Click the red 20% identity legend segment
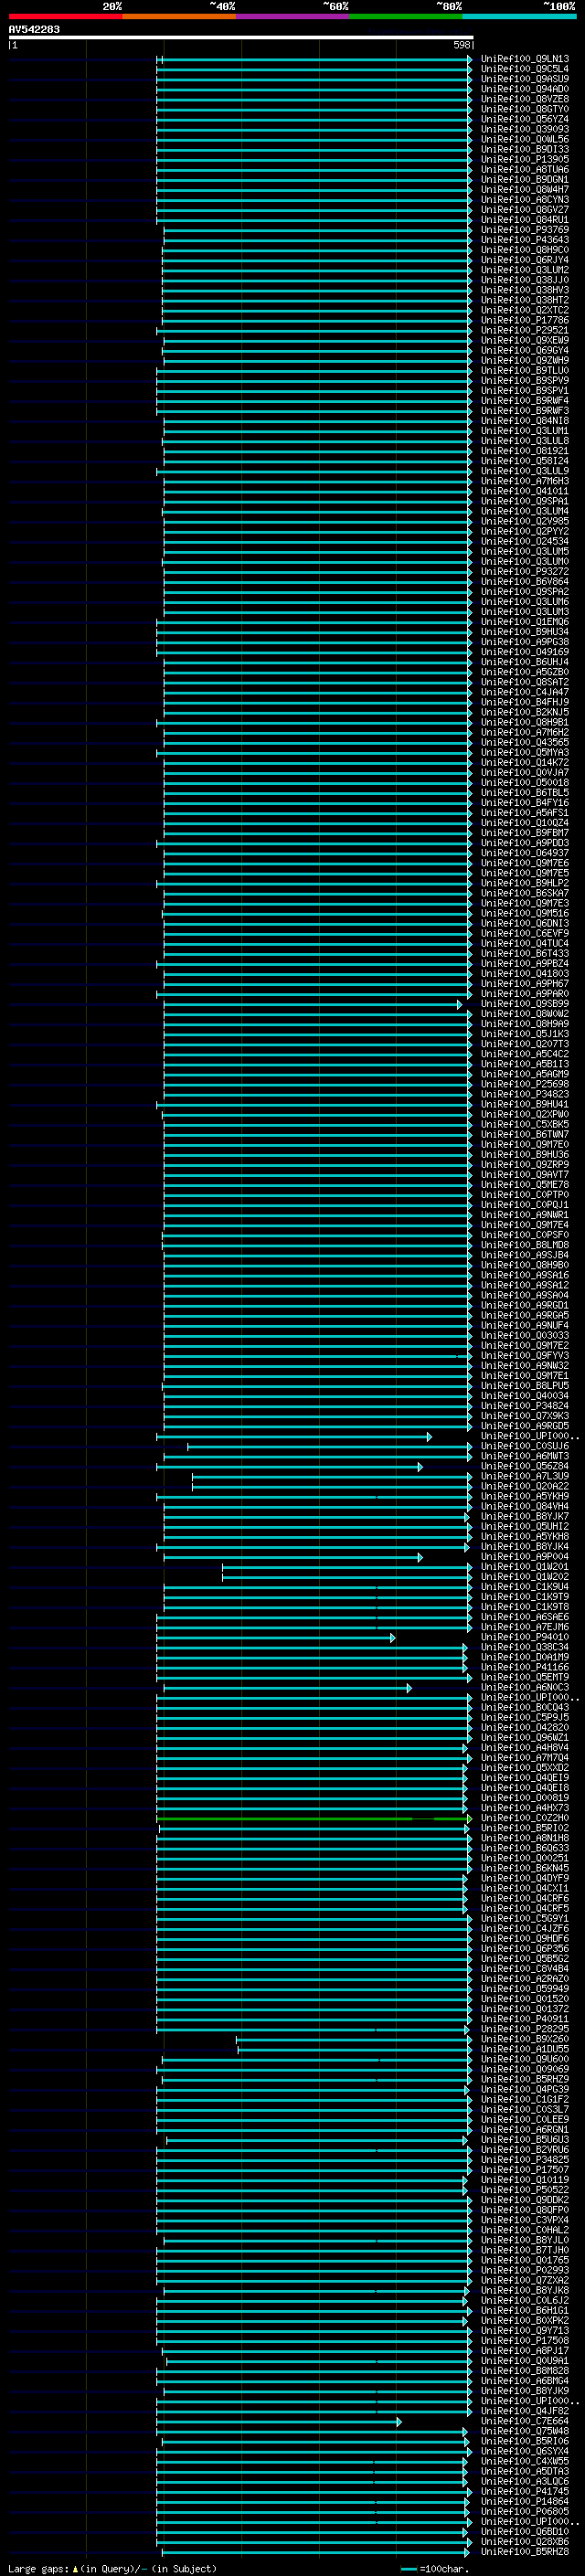The height and width of the screenshot is (2576, 585). 65,16
